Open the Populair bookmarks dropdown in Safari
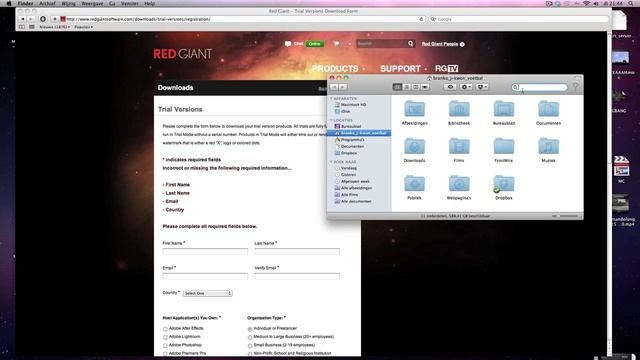640x360 pixels. [84, 27]
